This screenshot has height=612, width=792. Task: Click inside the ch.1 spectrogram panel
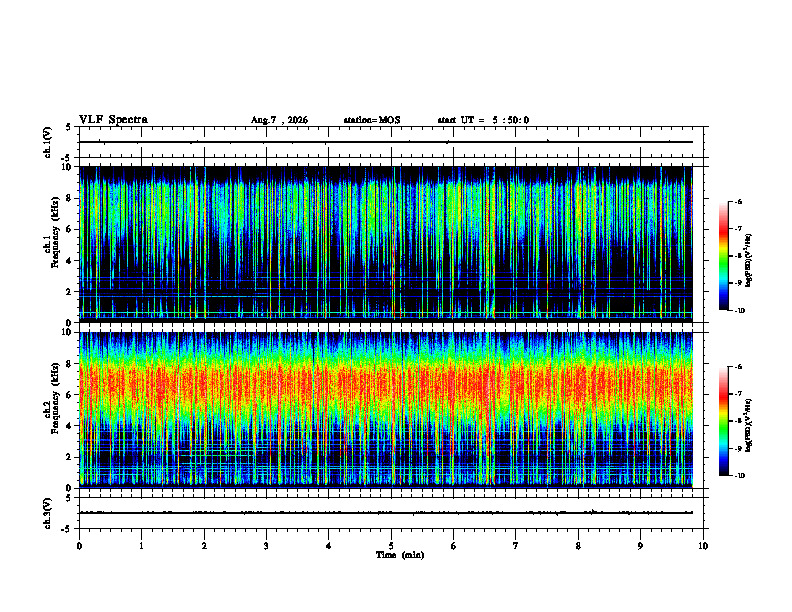click(x=386, y=244)
